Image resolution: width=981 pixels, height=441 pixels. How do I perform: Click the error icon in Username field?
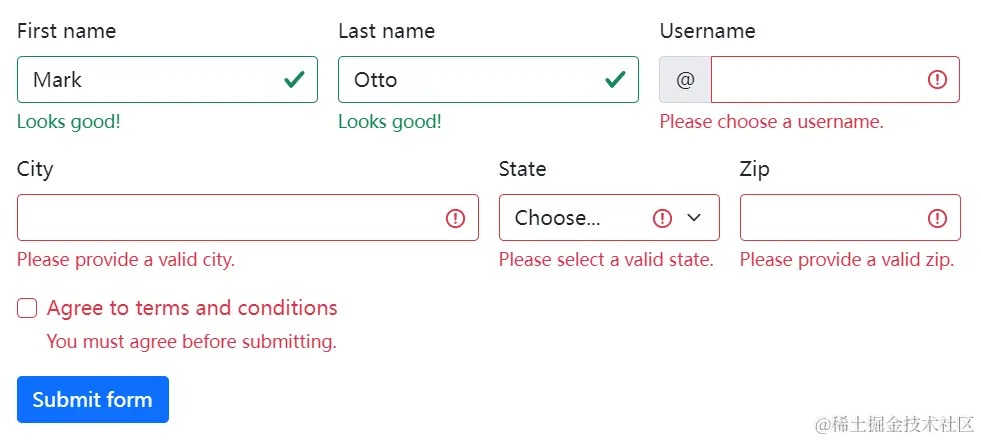pyautogui.click(x=937, y=80)
